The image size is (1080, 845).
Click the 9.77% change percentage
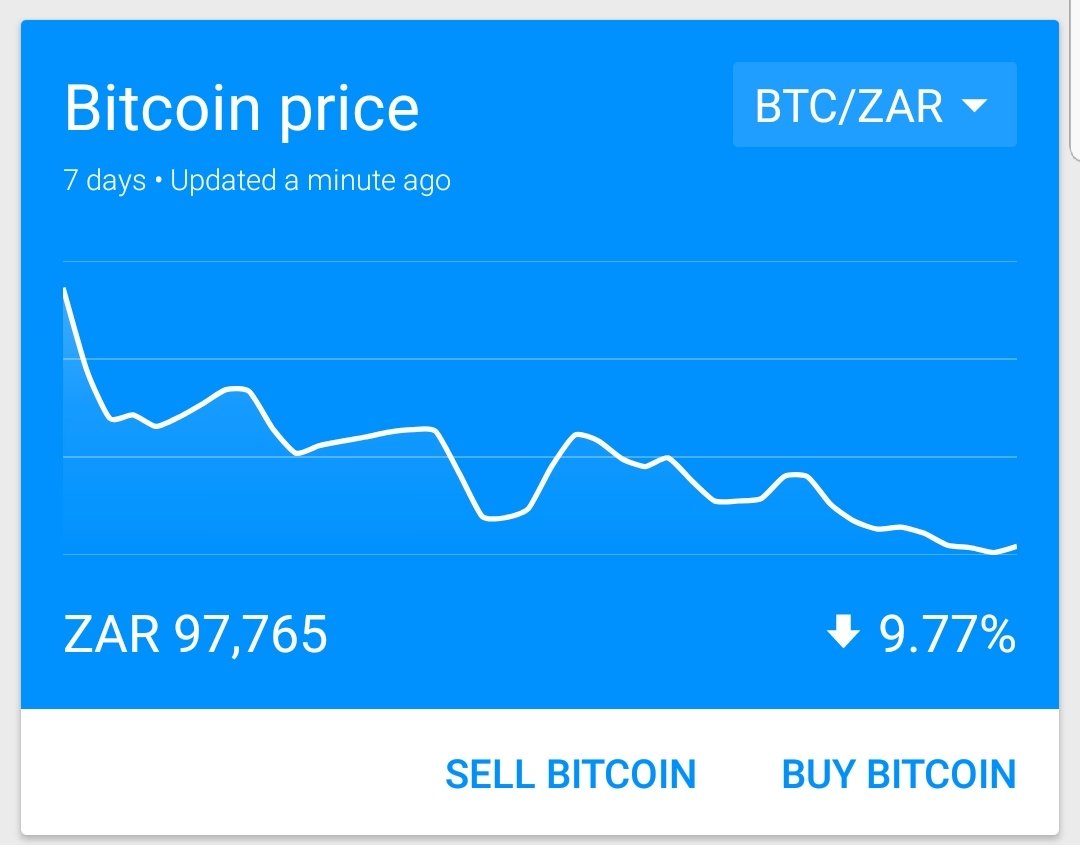(x=946, y=634)
